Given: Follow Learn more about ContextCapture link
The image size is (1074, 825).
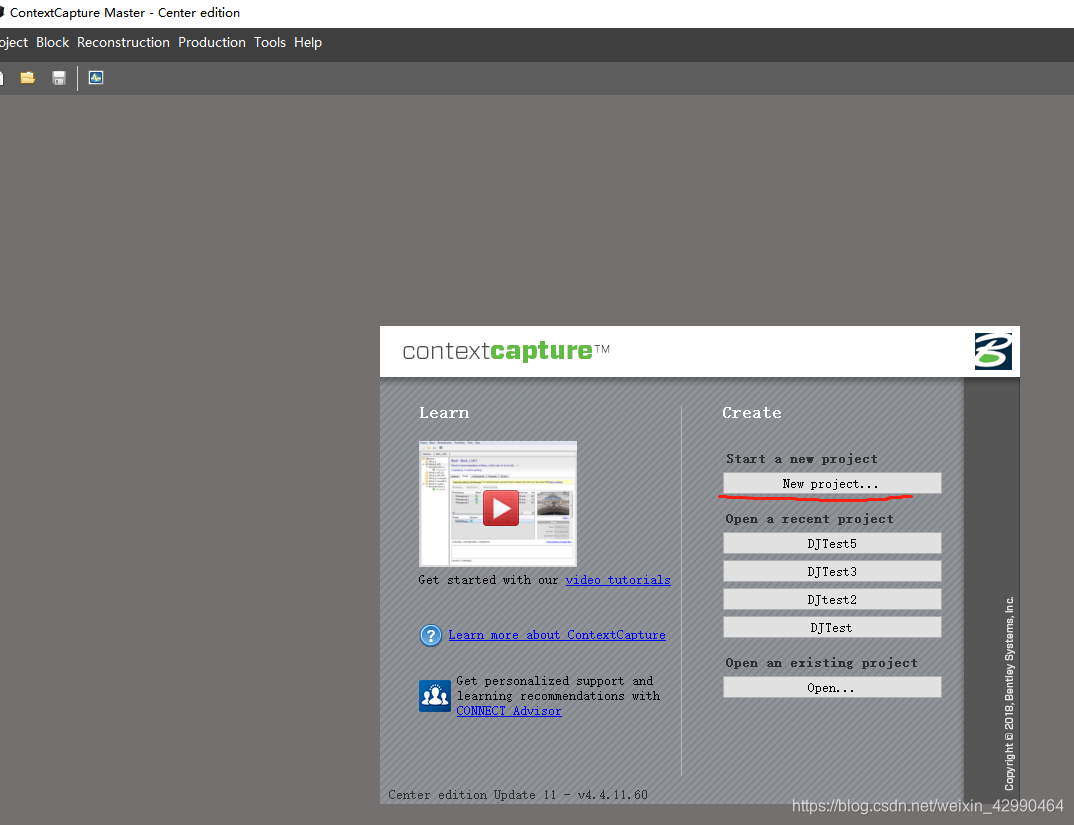Looking at the screenshot, I should (x=557, y=635).
